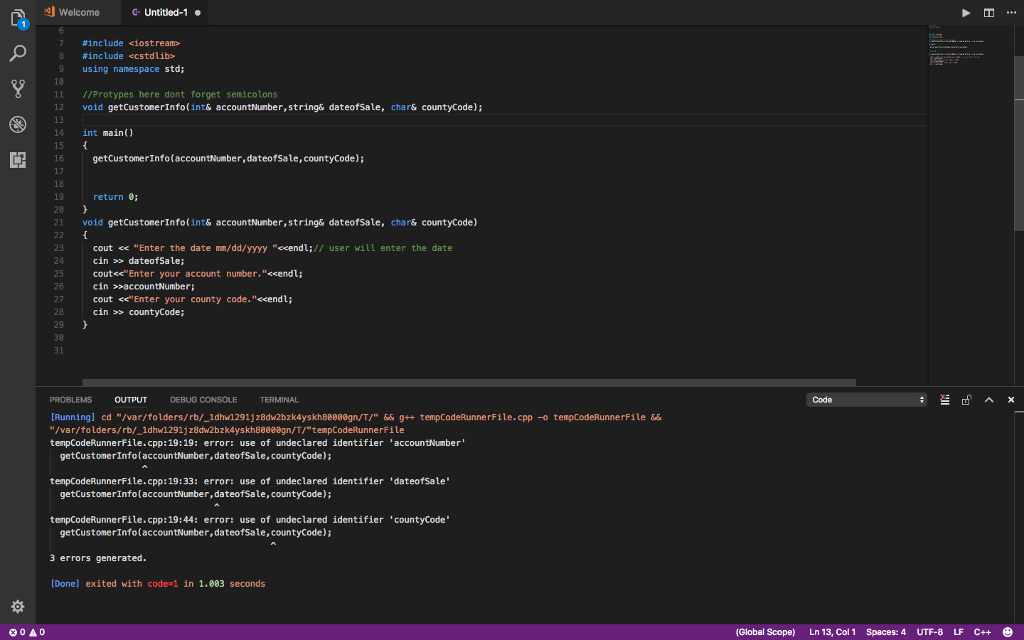Toggle output scroll lock
Screen dimensions: 1024x640
pos(967,400)
